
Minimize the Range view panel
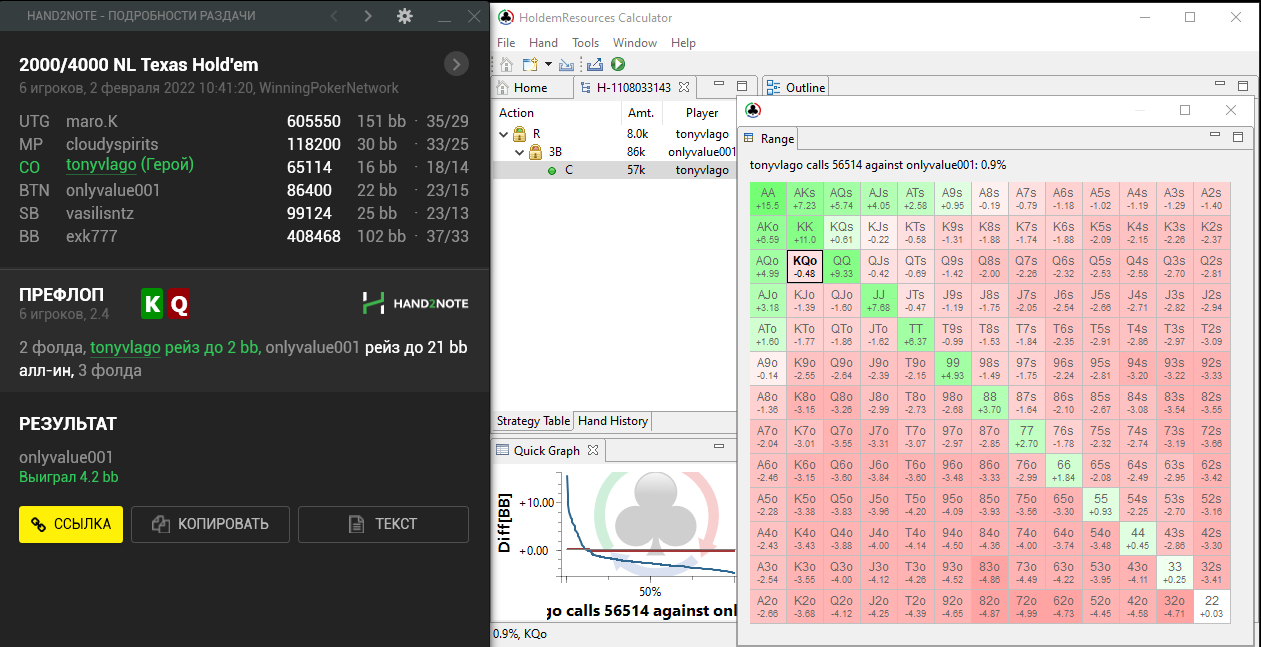click(1213, 136)
